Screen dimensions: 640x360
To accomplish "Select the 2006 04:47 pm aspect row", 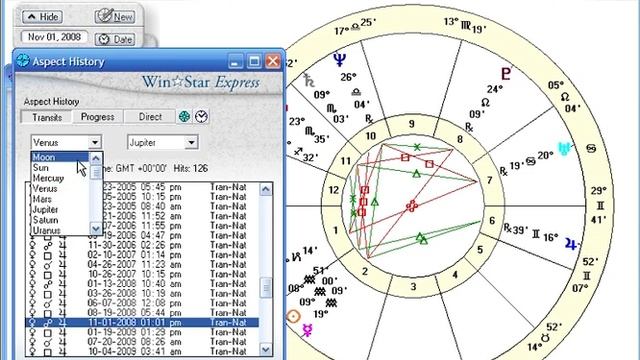I will 142,236.
